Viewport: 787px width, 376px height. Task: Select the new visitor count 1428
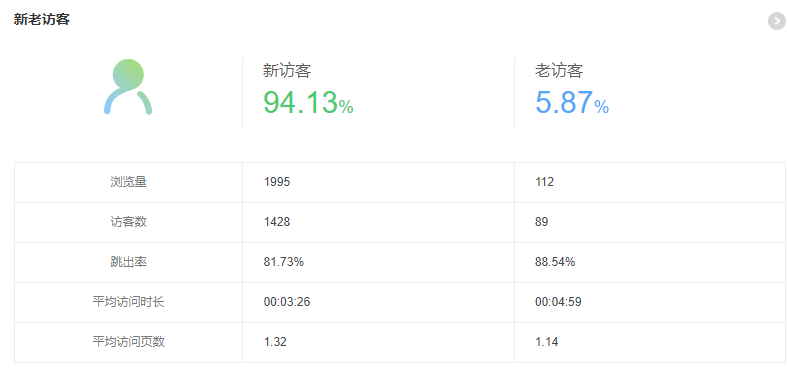277,222
